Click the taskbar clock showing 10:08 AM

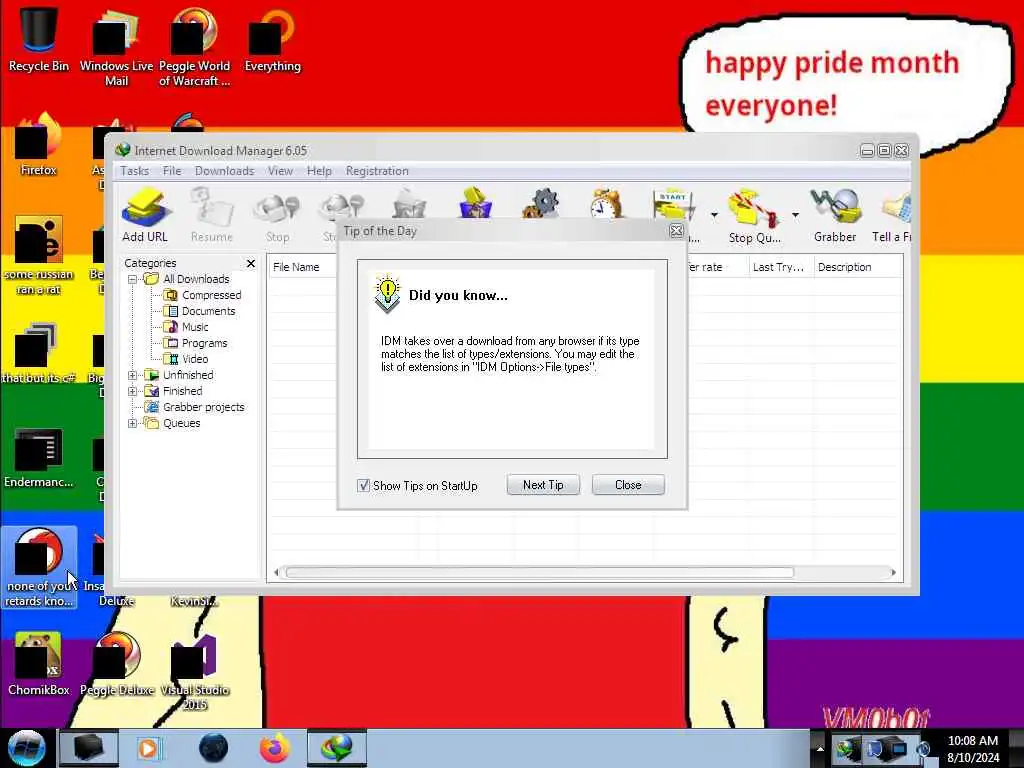pyautogui.click(x=972, y=748)
